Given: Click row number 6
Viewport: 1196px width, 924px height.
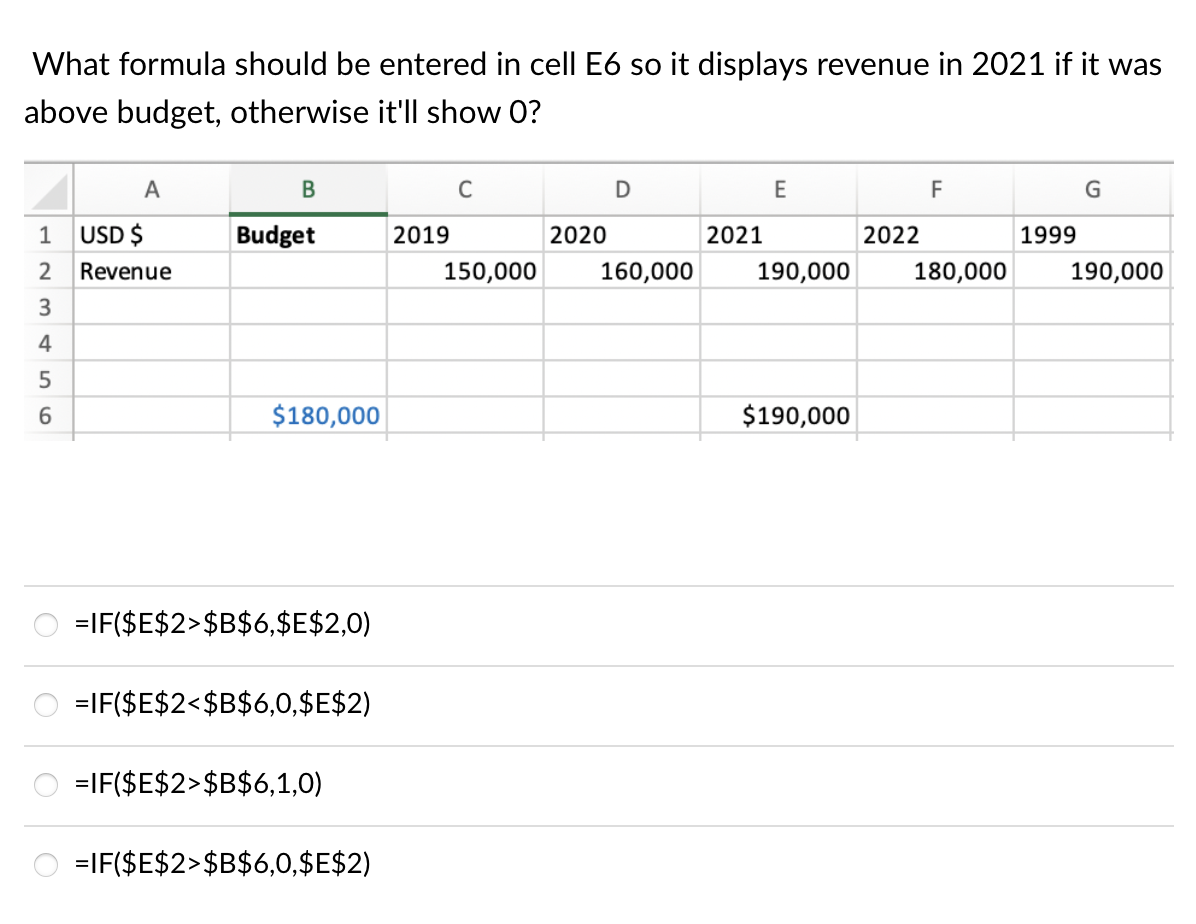Looking at the screenshot, I should pyautogui.click(x=45, y=415).
